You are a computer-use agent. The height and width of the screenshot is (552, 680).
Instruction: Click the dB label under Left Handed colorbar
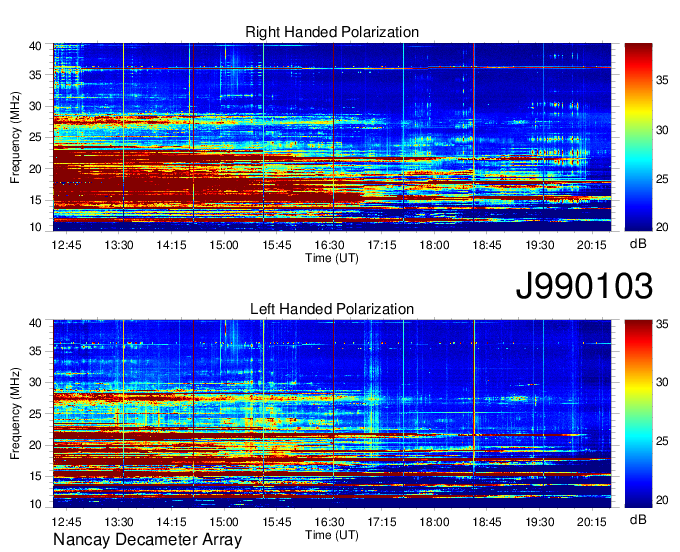[638, 519]
